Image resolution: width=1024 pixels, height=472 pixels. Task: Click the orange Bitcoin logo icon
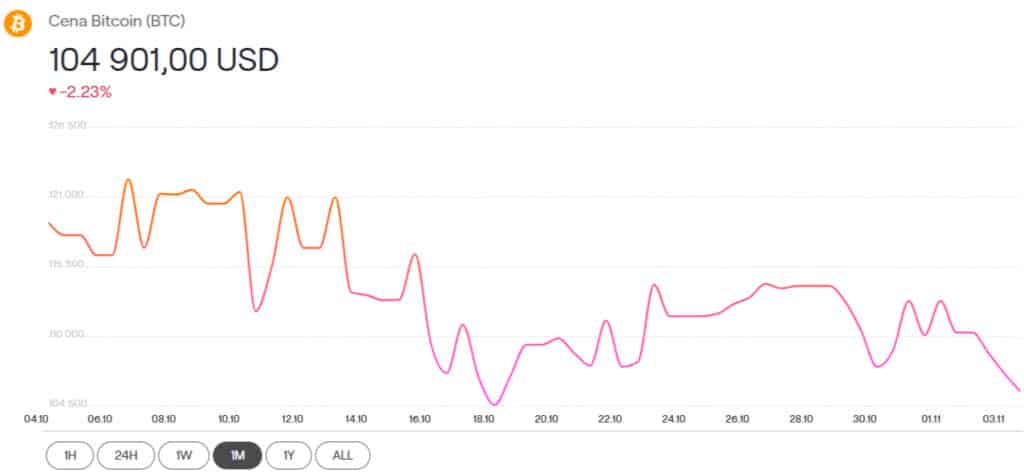tap(18, 22)
